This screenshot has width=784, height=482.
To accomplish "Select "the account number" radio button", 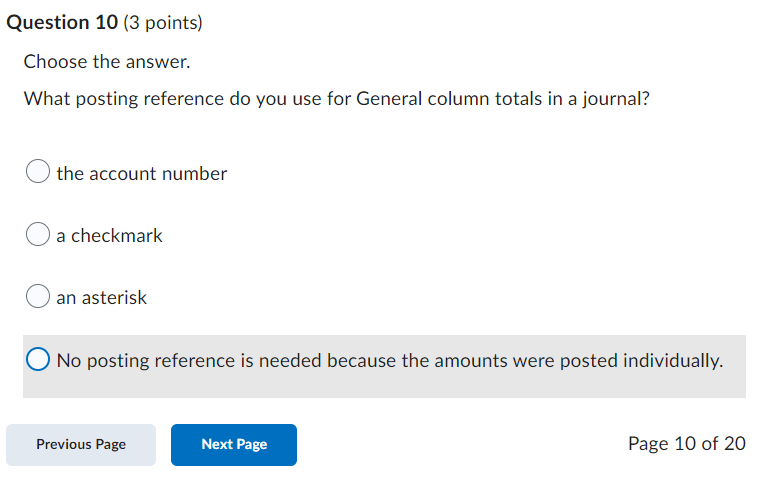I will [37, 173].
